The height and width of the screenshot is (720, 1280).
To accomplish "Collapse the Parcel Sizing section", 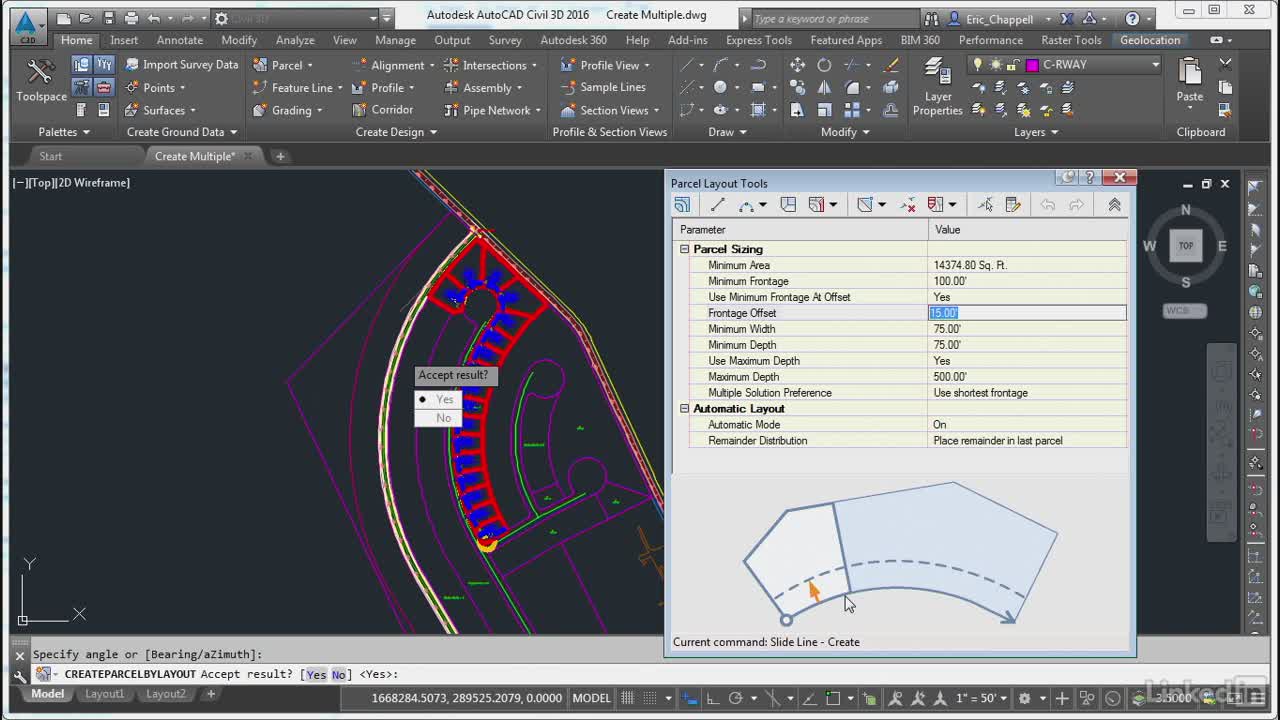I will [x=685, y=249].
